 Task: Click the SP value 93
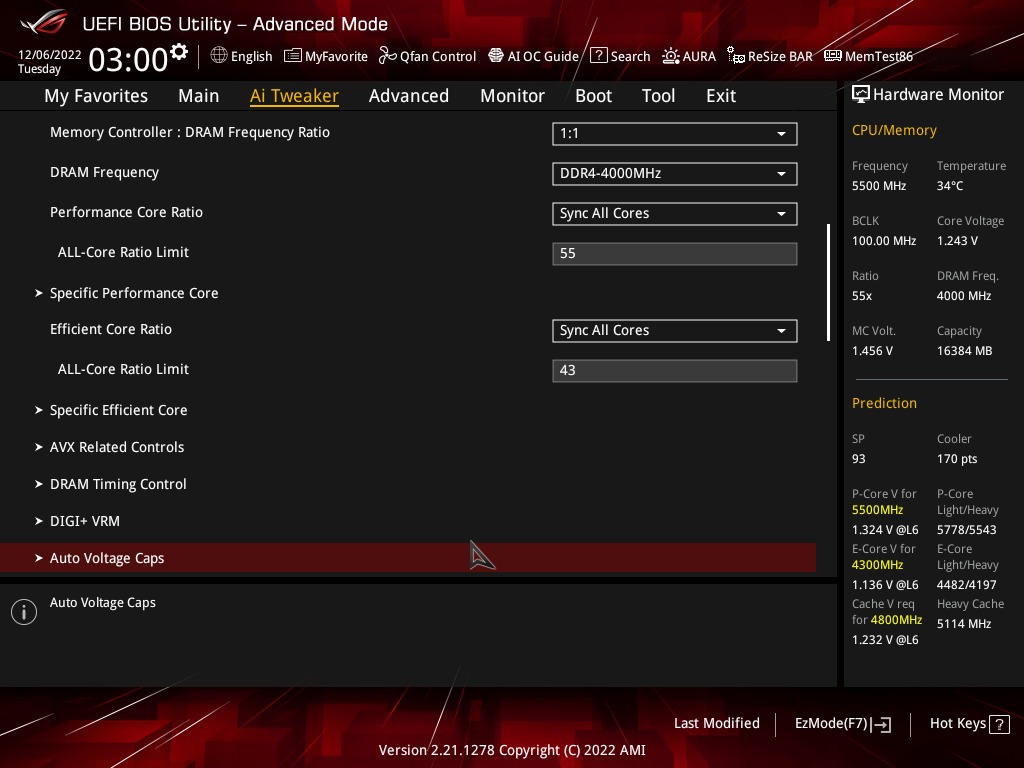[x=859, y=459]
